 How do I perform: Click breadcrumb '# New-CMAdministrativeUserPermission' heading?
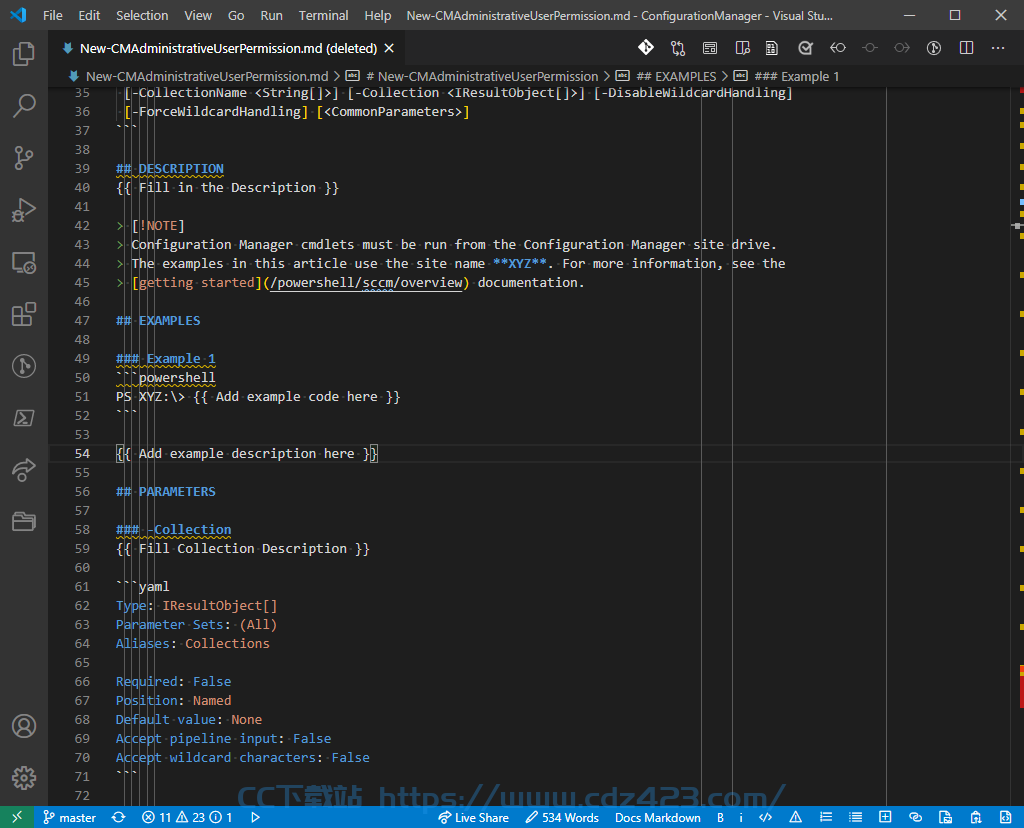click(482, 76)
